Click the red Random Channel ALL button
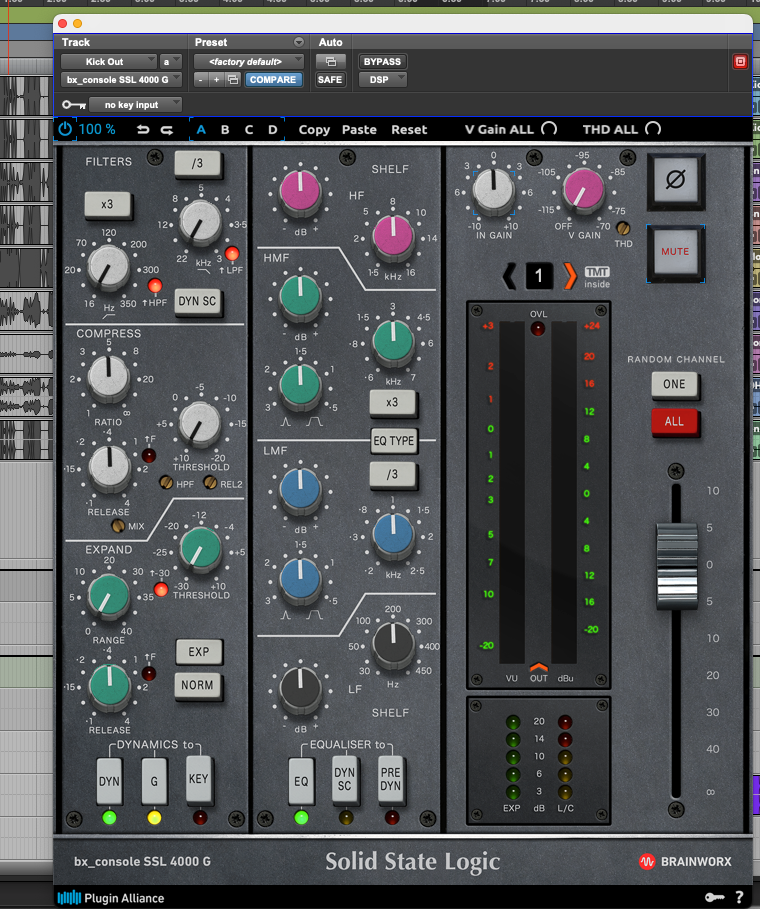760x909 pixels. pyautogui.click(x=674, y=421)
